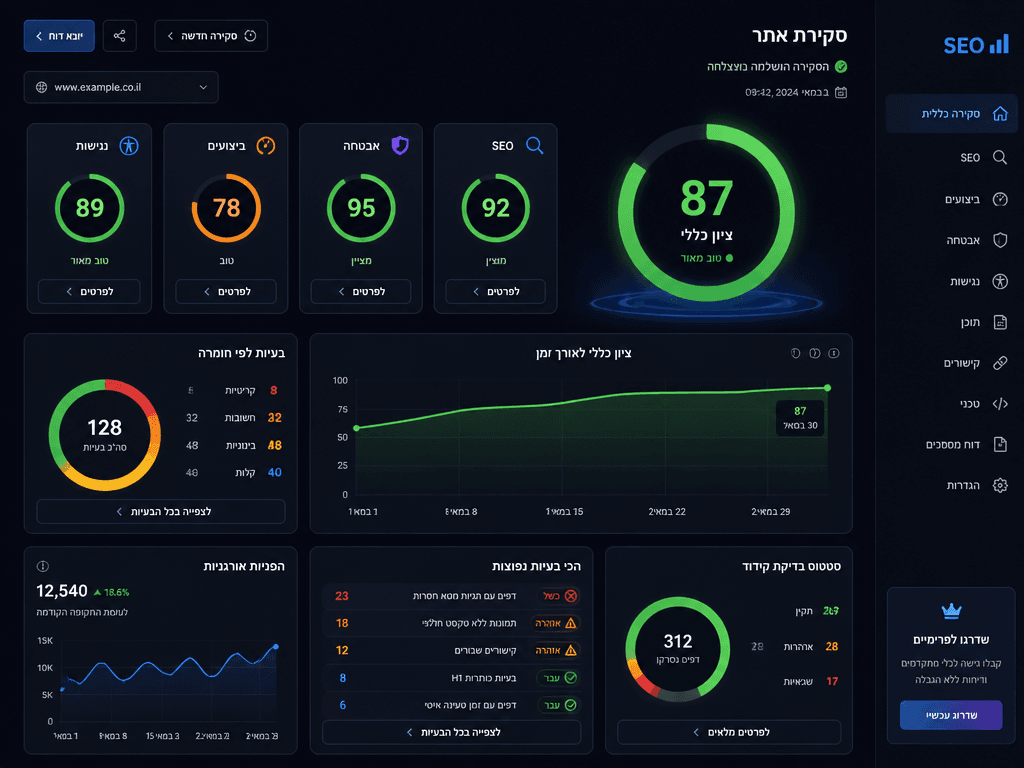Screen dimensions: 1024x768
Task: Click the links chain icon
Action: (1000, 363)
